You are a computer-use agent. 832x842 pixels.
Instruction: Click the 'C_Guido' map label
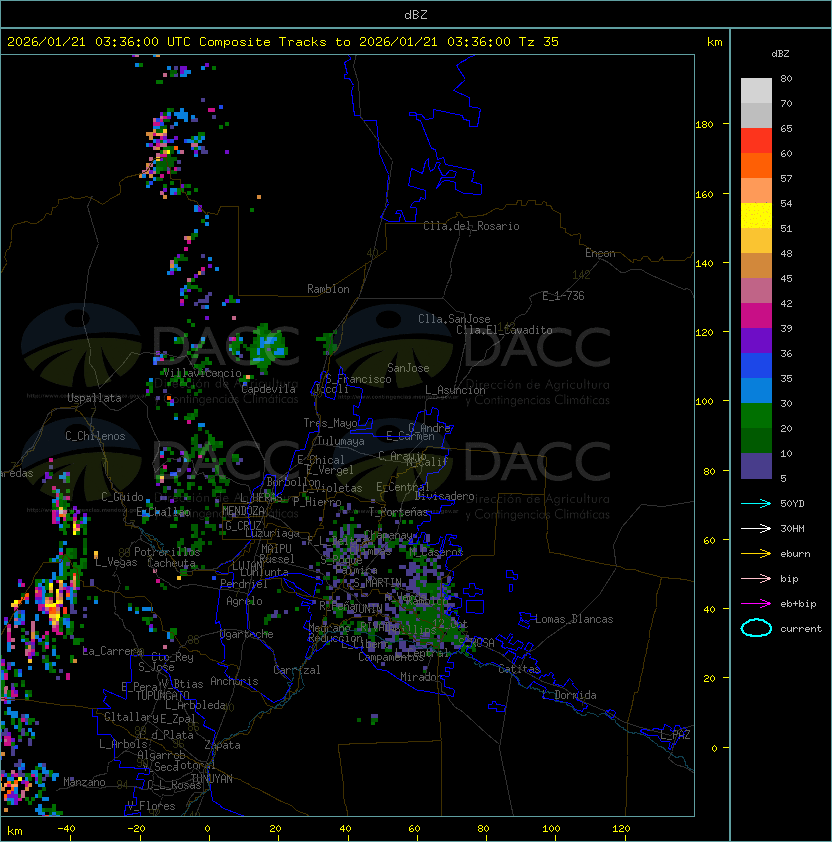(122, 497)
